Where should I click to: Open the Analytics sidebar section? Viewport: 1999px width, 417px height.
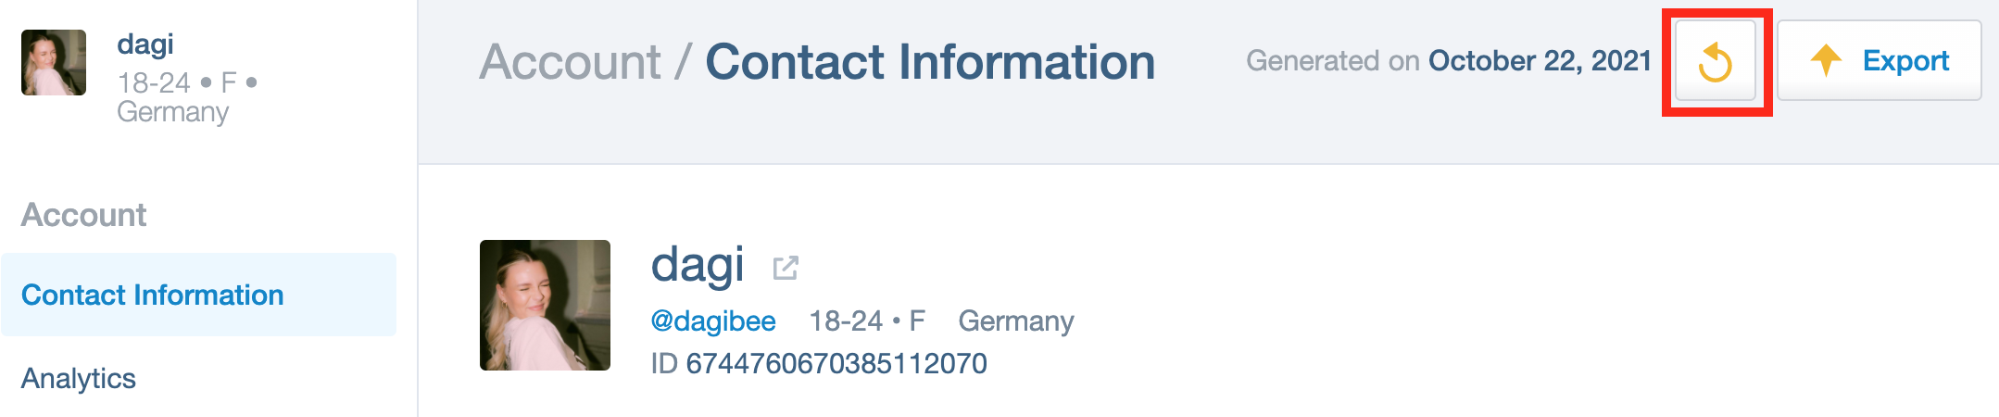[78, 378]
